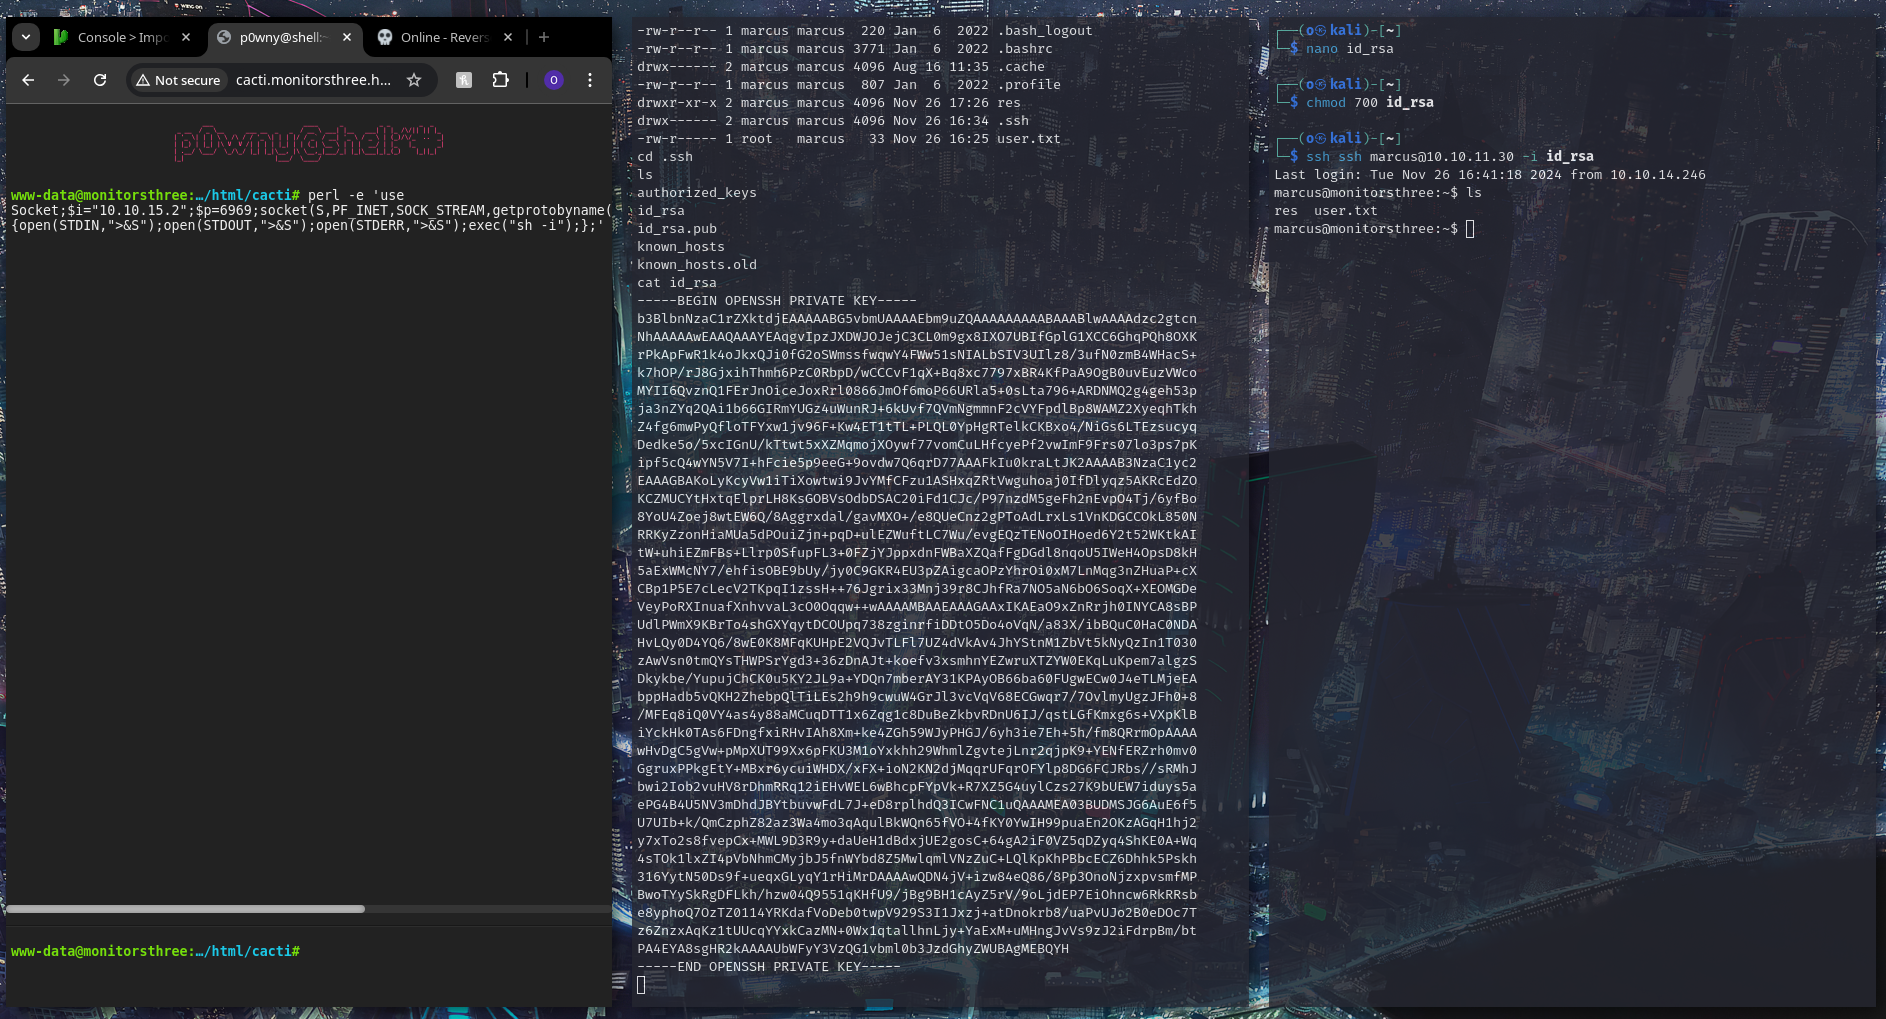Open the browser three-dot menu
The image size is (1886, 1019).
point(590,80)
